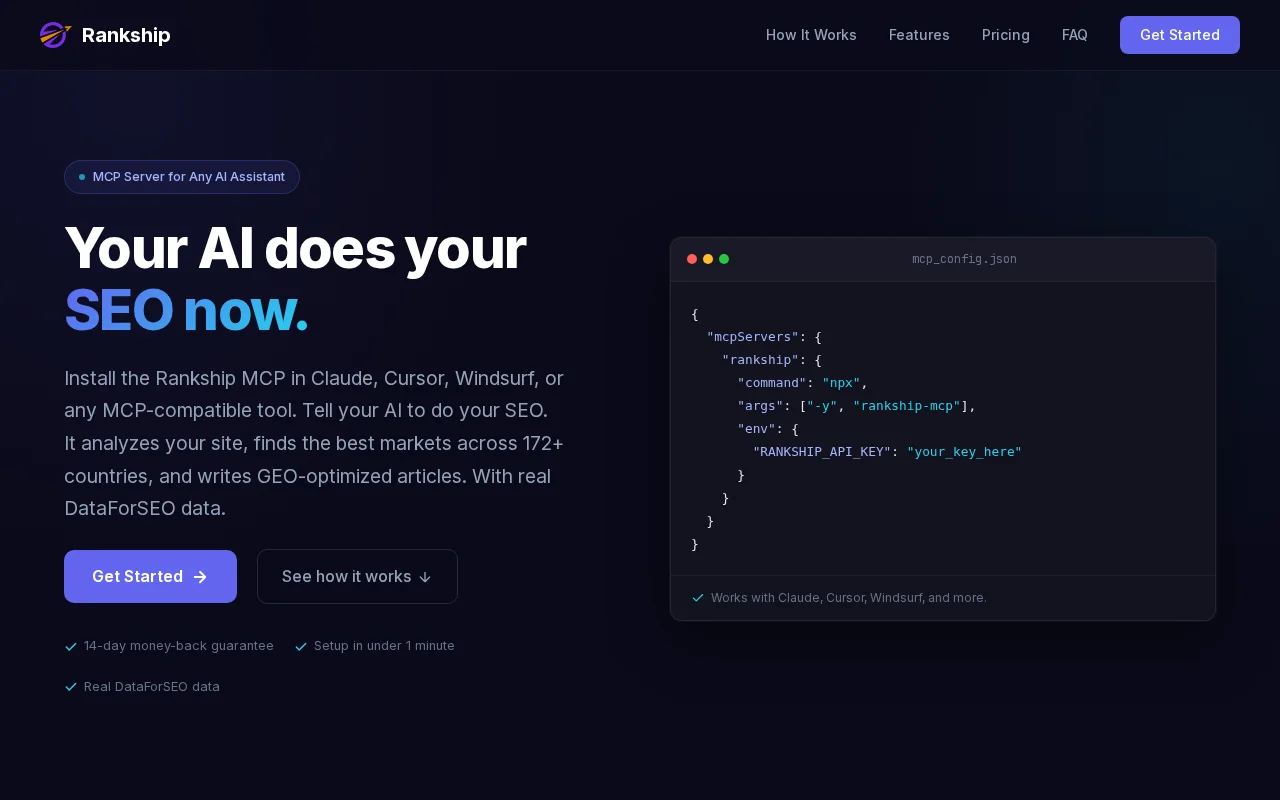Image resolution: width=1280 pixels, height=800 pixels.
Task: Click the Works with Claude, Cursor, Windsurf text
Action: (x=849, y=598)
